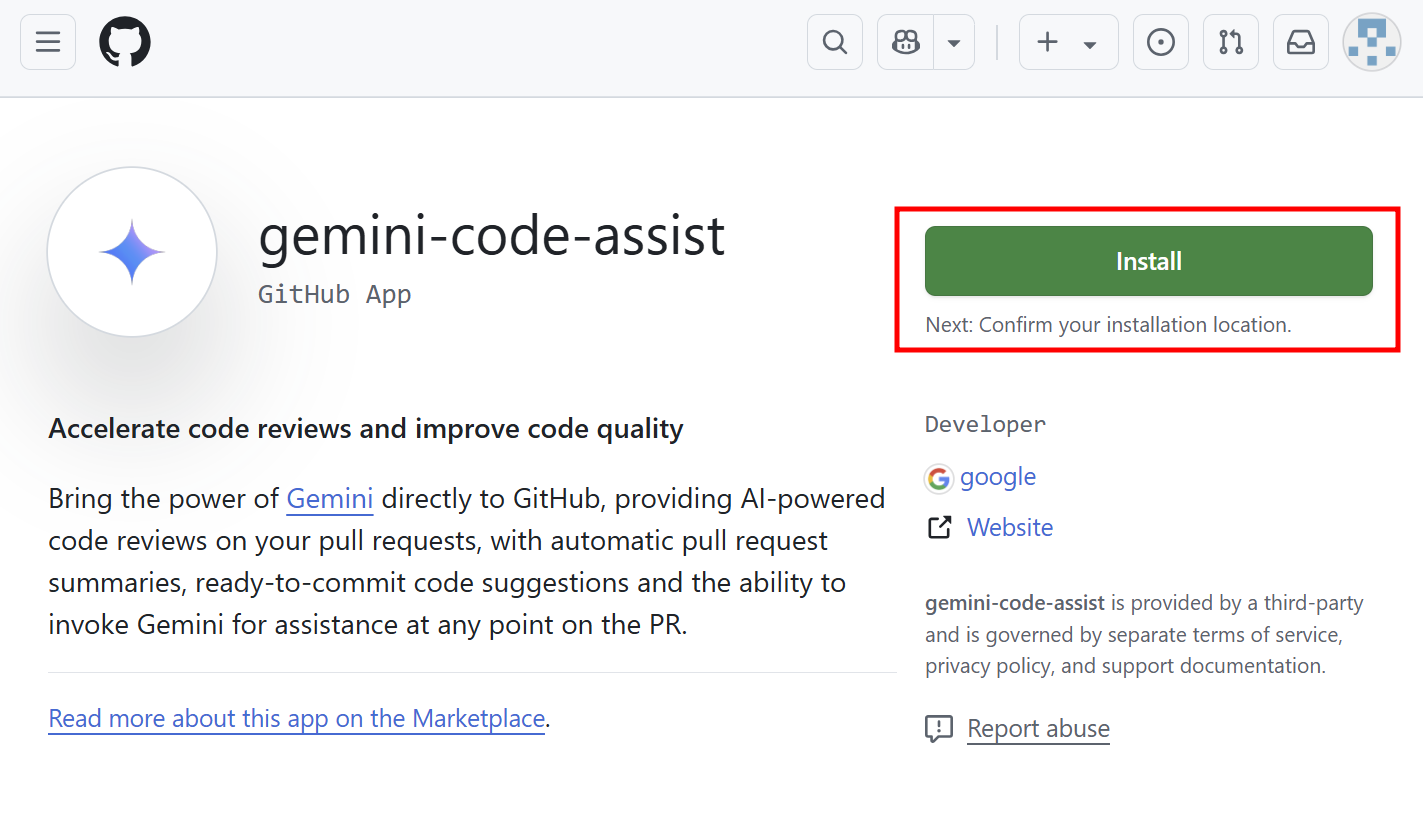Viewport: 1423px width, 817px height.
Task: Click the GitHub Copilot icon
Action: tap(904, 42)
